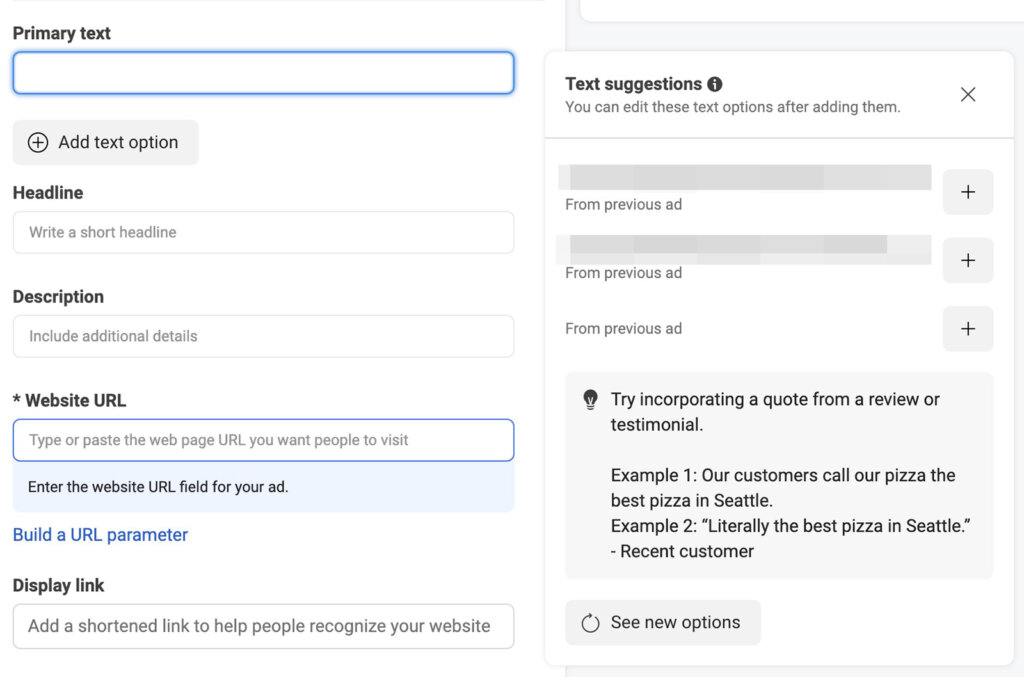
Task: Focus the Primary text field
Action: pos(263,72)
